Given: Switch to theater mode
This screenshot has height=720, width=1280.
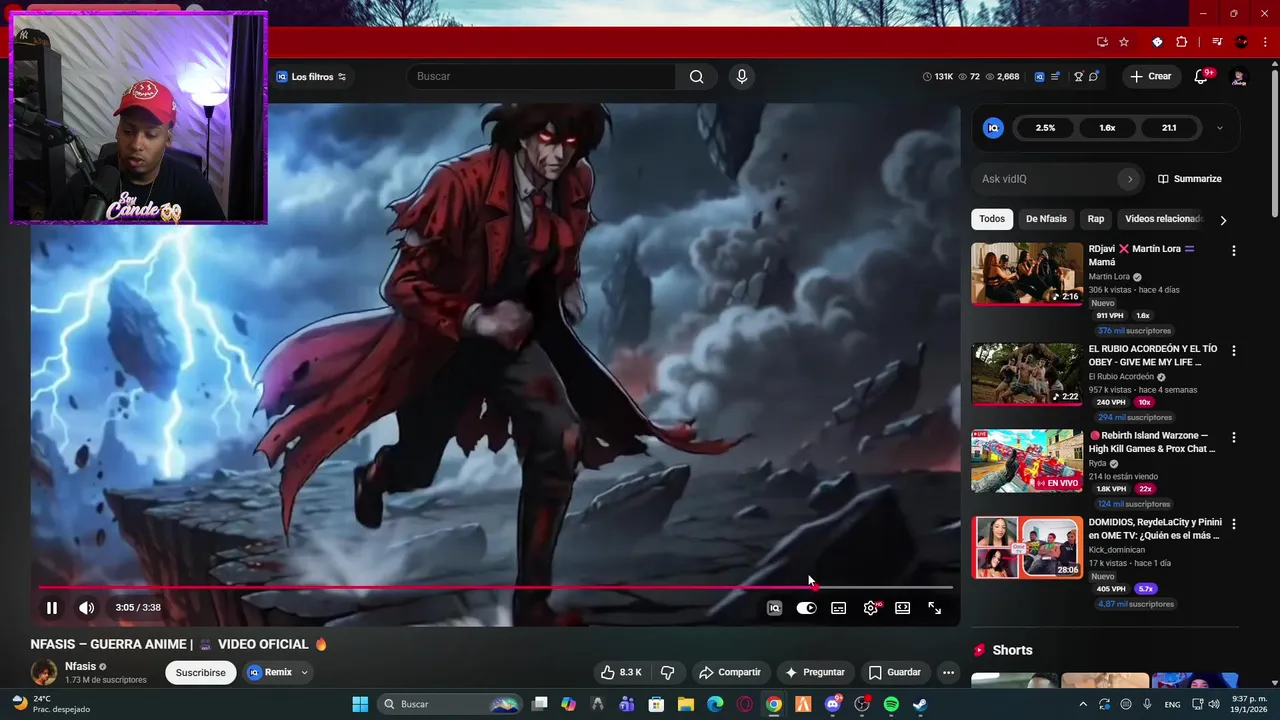Looking at the screenshot, I should pyautogui.click(x=902, y=607).
